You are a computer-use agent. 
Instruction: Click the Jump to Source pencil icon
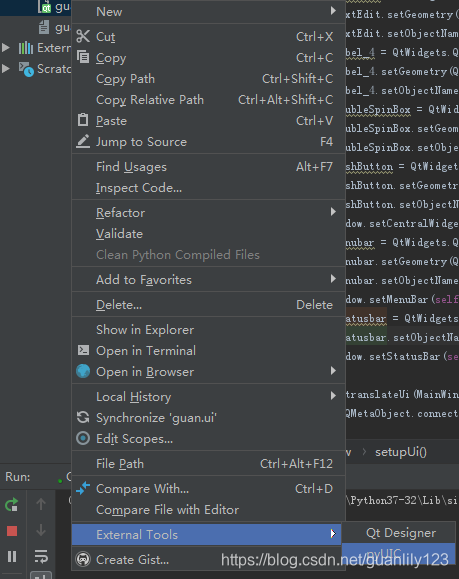tap(83, 141)
